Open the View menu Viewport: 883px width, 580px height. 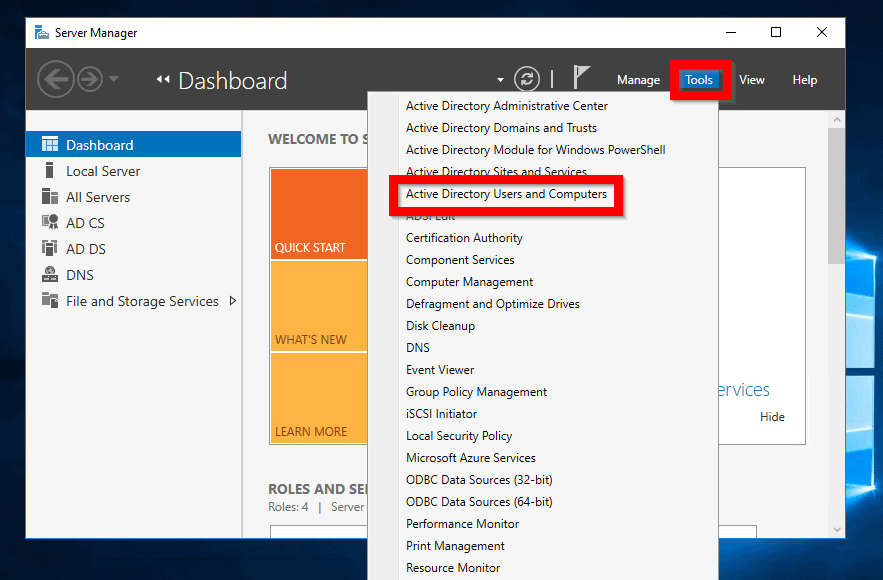(752, 80)
